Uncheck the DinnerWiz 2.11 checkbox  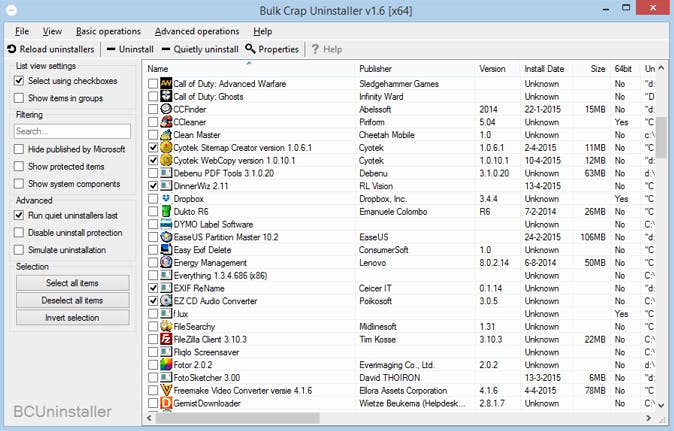click(153, 186)
